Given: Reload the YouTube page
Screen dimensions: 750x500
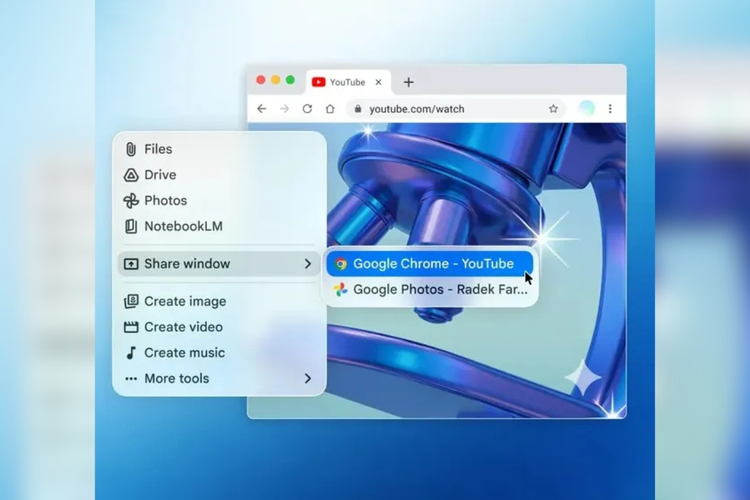Looking at the screenshot, I should [x=307, y=109].
